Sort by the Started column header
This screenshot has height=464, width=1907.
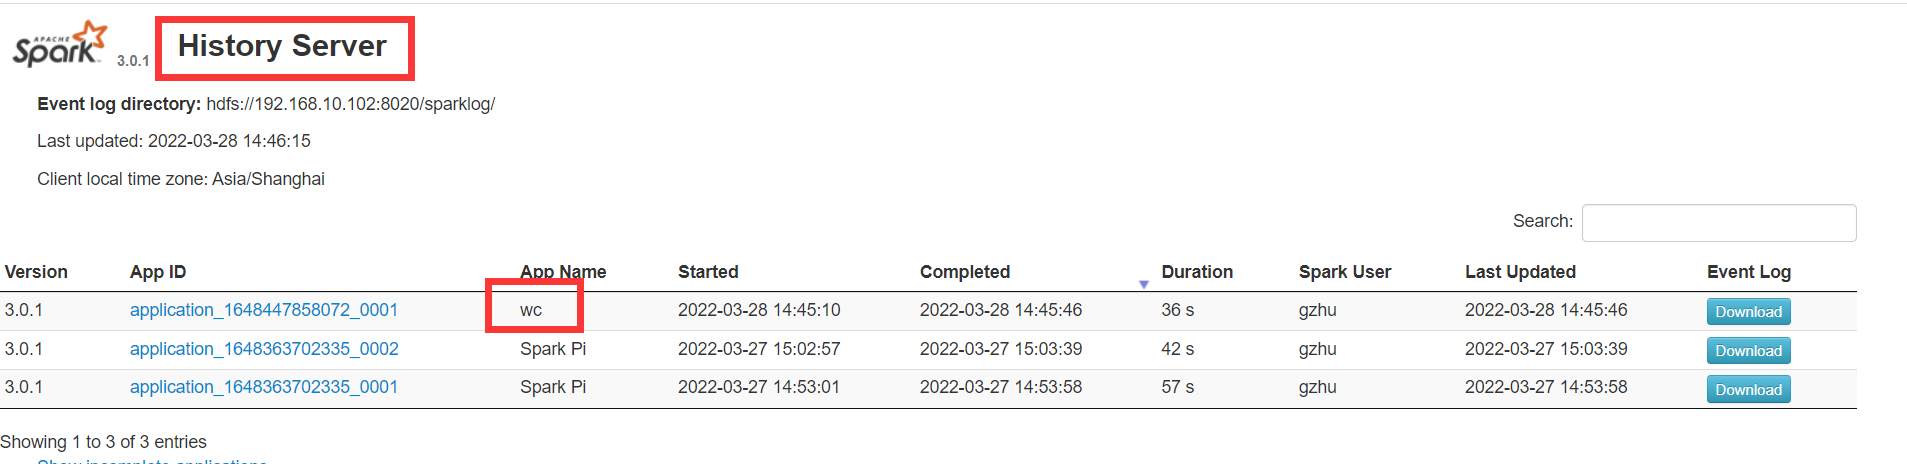tap(708, 272)
